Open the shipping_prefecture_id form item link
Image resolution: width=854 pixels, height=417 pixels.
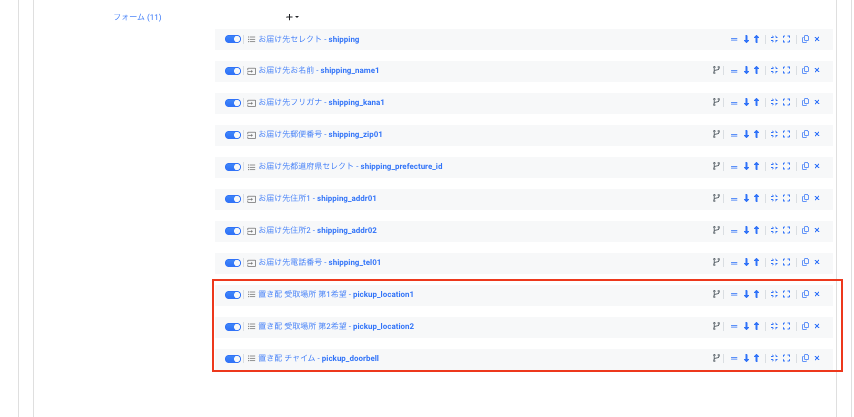coord(350,167)
